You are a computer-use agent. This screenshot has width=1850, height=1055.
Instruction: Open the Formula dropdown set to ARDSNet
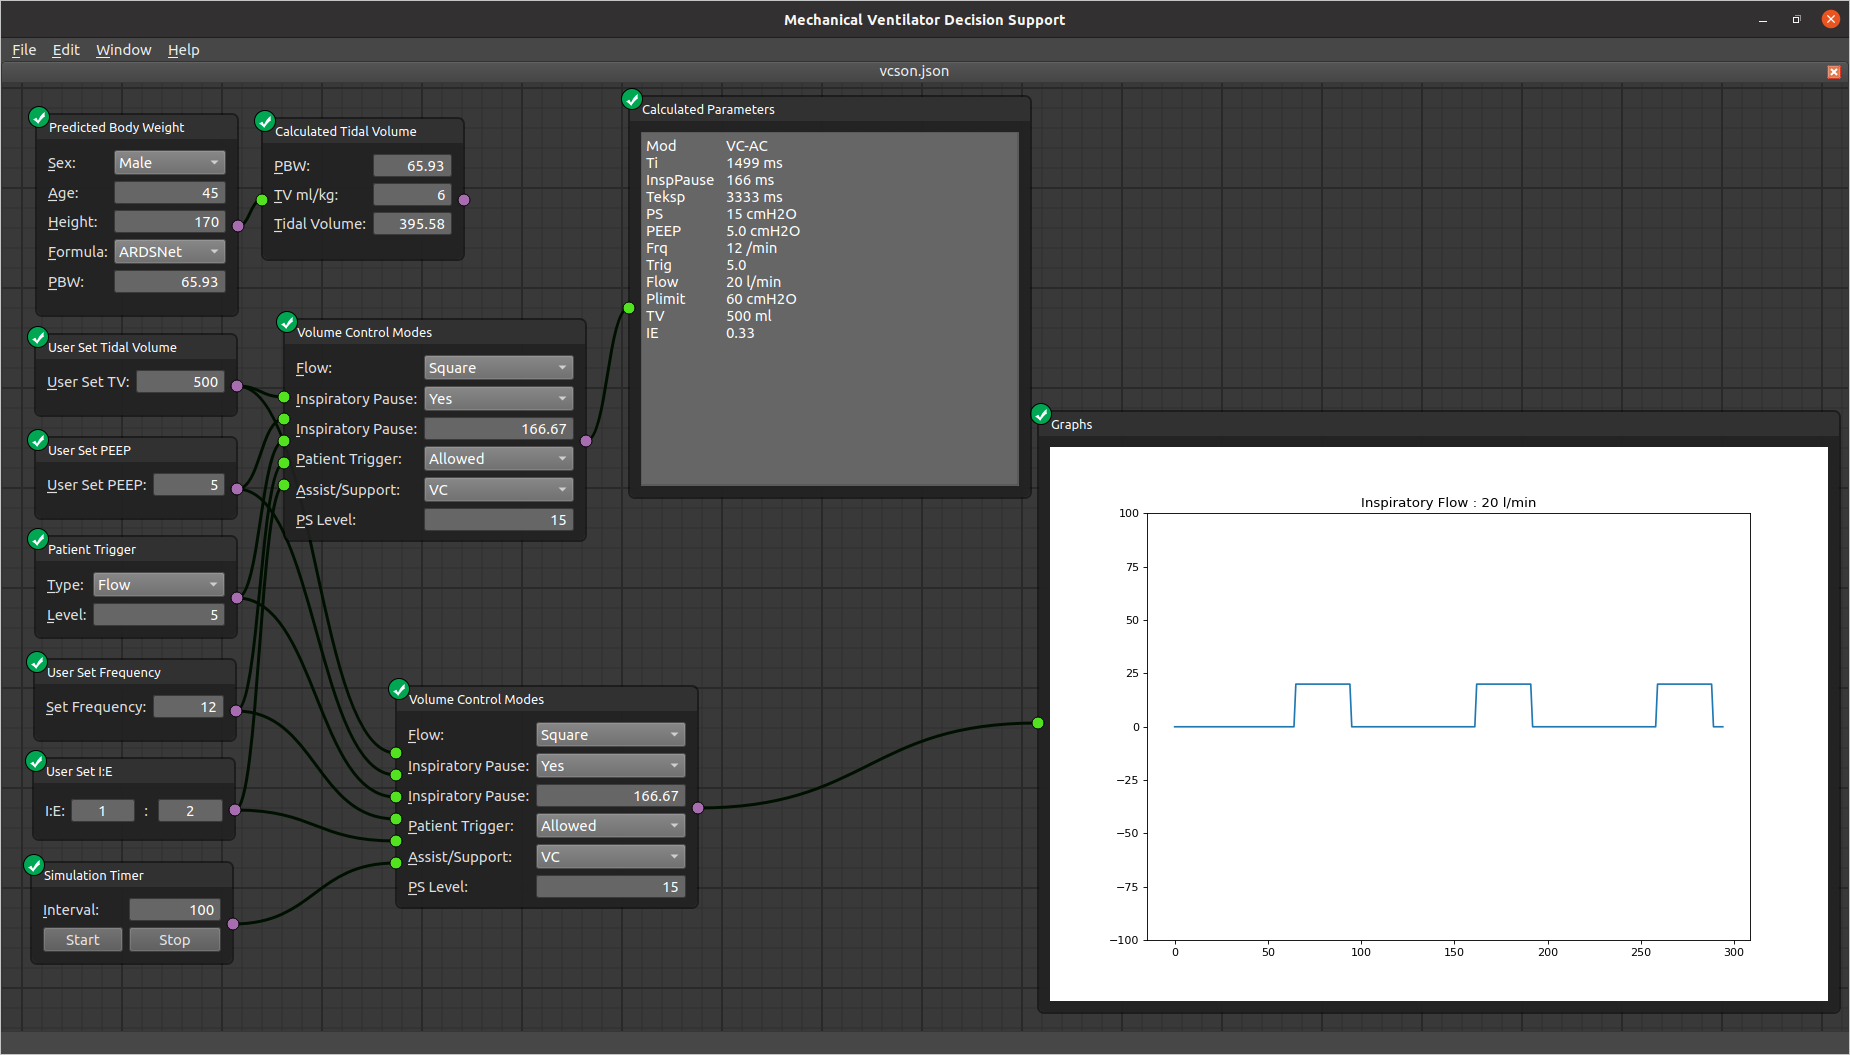tap(169, 252)
